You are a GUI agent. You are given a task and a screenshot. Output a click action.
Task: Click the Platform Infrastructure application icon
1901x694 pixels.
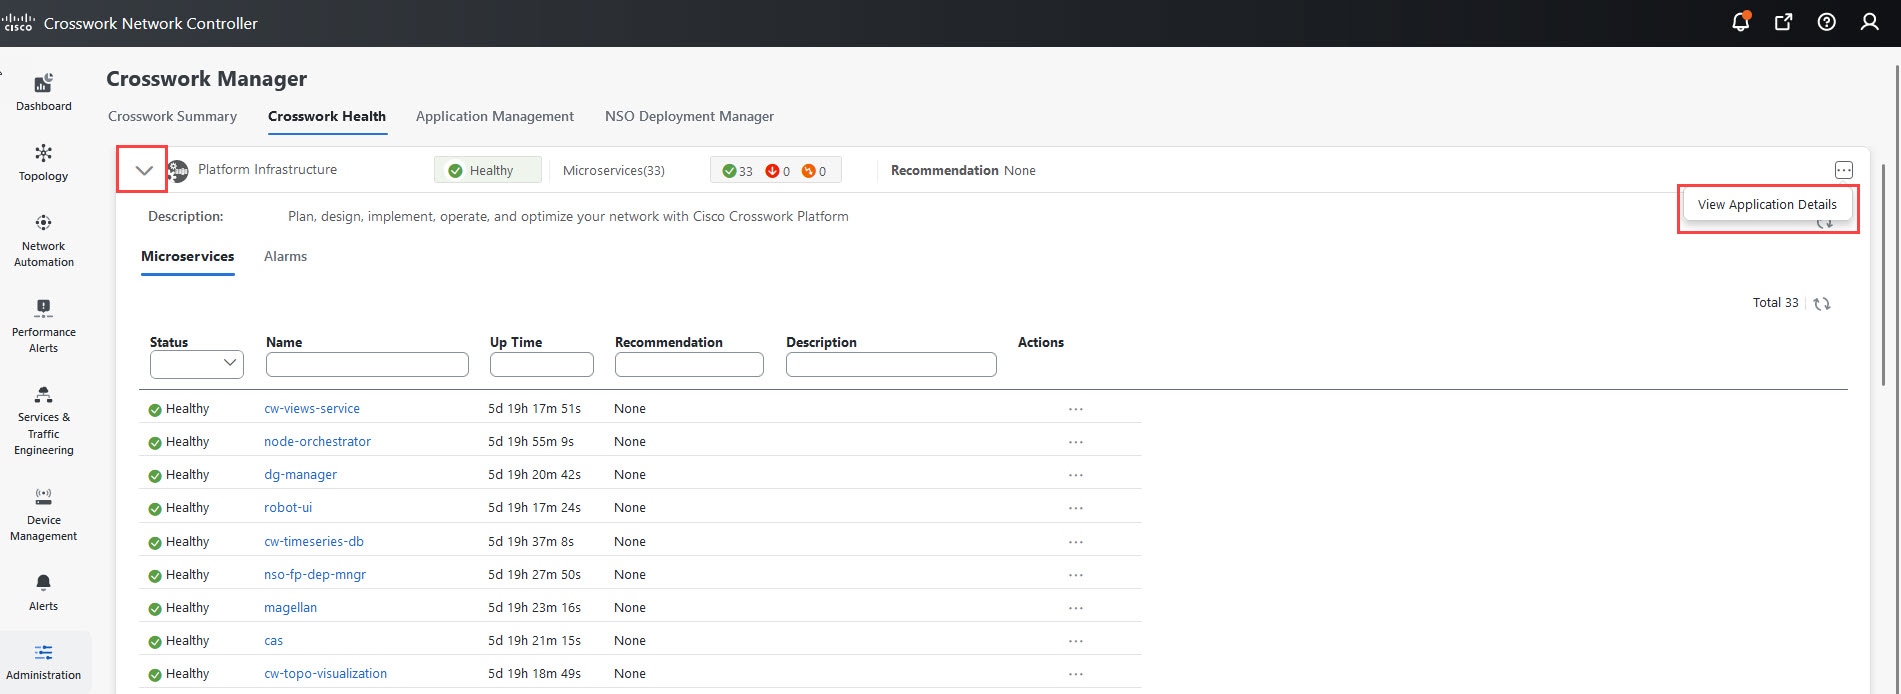pos(178,171)
